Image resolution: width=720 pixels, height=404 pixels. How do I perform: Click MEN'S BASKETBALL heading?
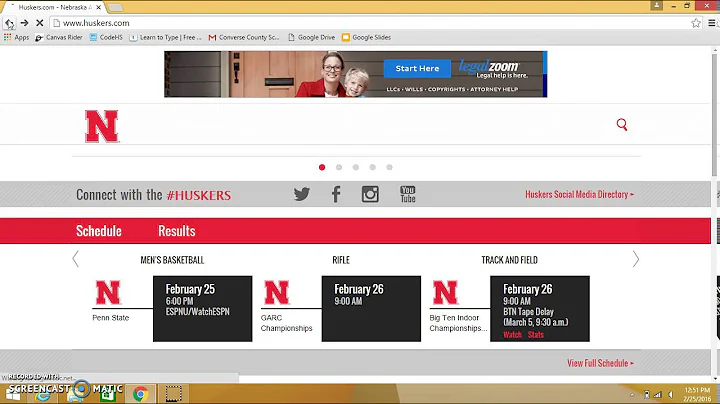pyautogui.click(x=172, y=260)
